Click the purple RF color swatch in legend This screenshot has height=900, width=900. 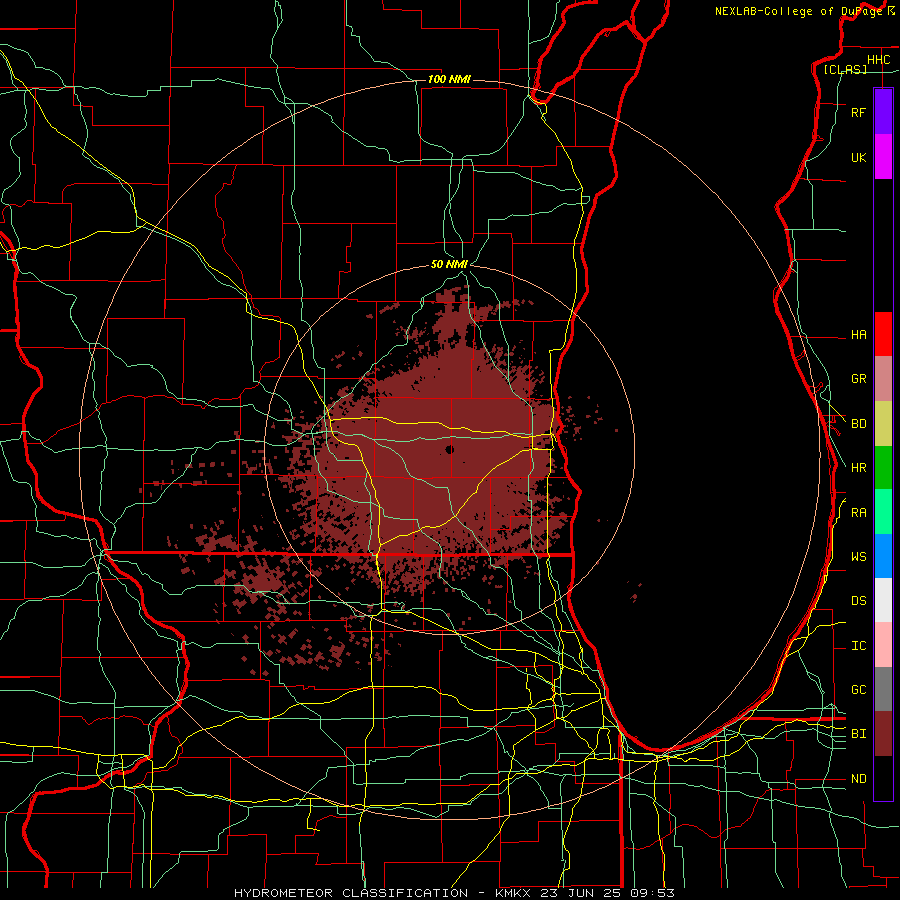point(883,112)
